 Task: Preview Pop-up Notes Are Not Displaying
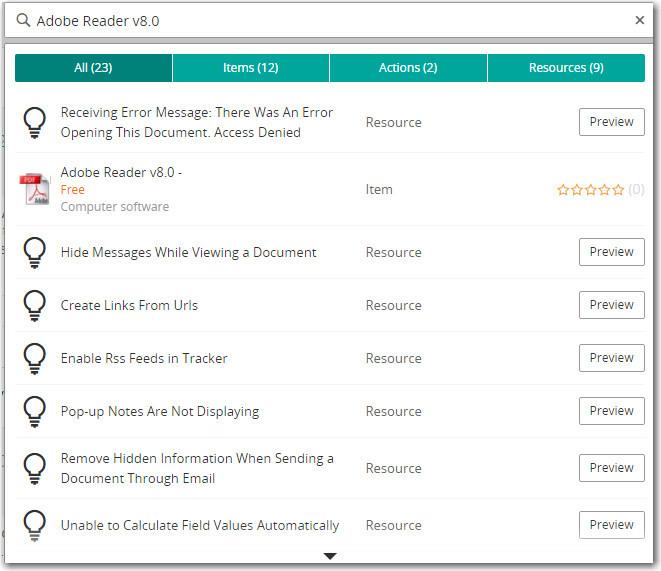click(x=612, y=411)
